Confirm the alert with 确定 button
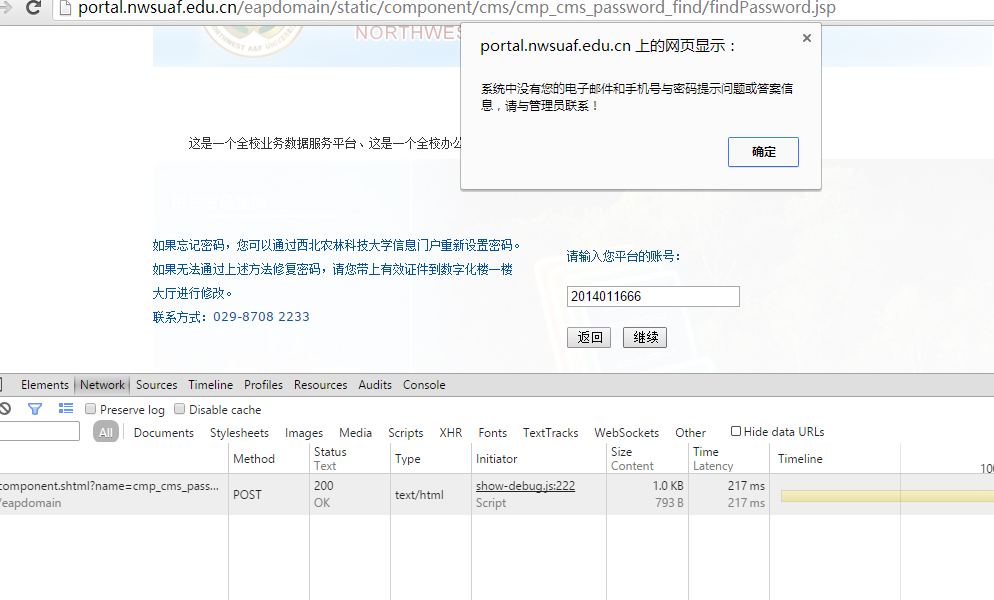This screenshot has width=994, height=600. [x=763, y=152]
